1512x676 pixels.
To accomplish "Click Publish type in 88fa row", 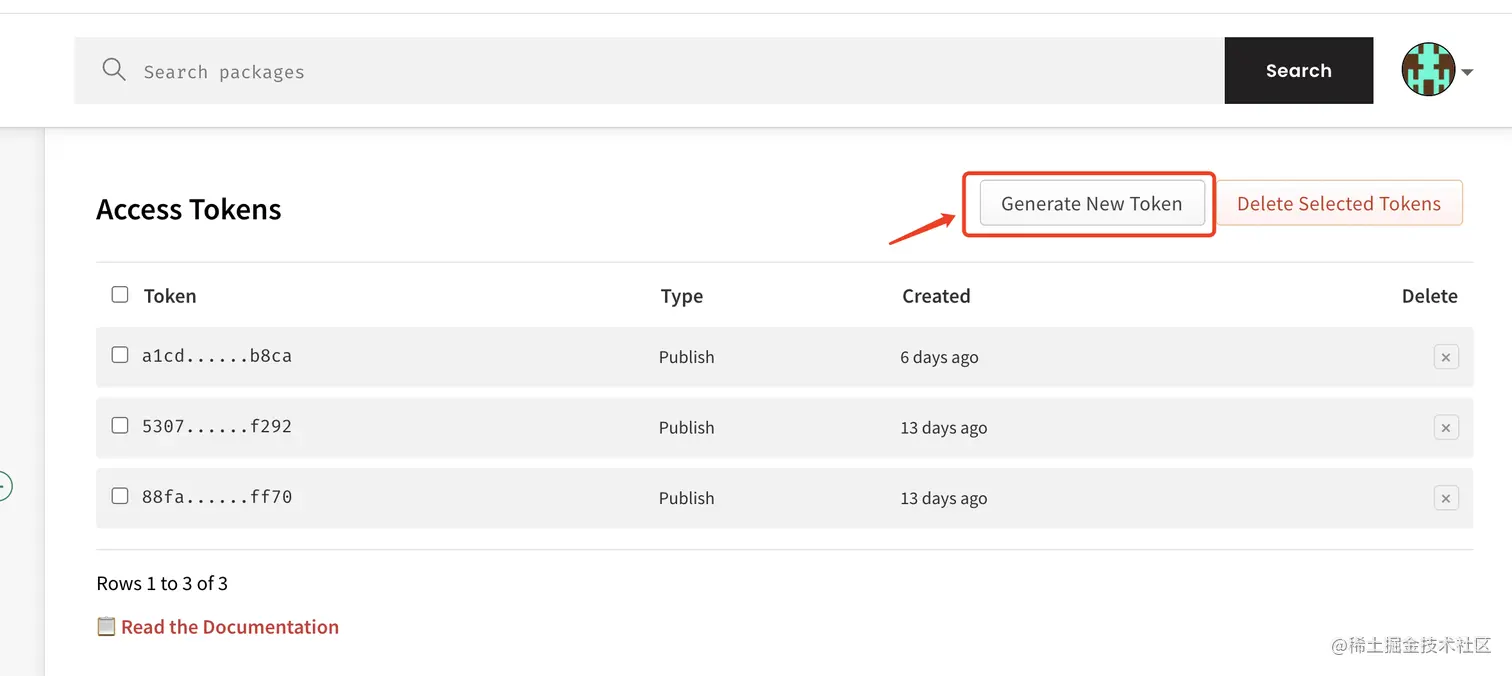I will [686, 498].
